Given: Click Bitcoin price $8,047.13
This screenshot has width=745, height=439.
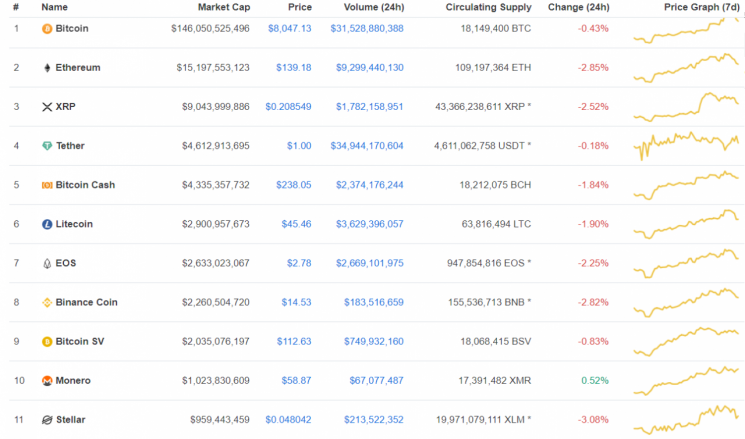Looking at the screenshot, I should pyautogui.click(x=289, y=29).
